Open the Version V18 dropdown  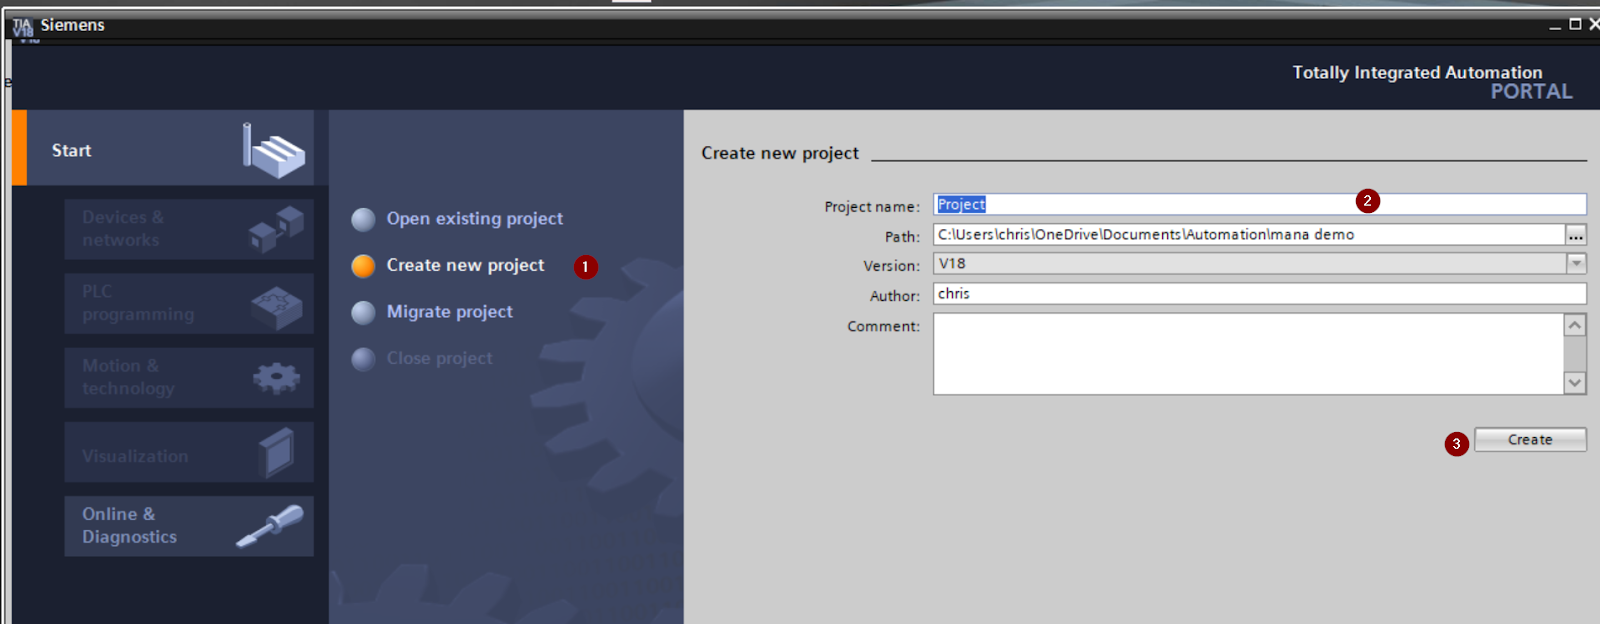pos(1260,264)
